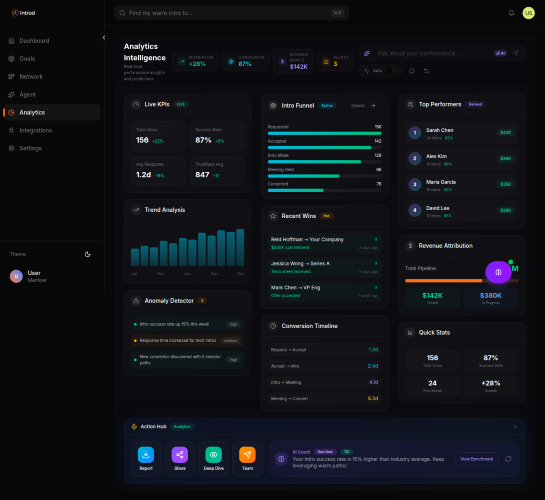Click the View Benchmark button
The image size is (545, 500).
477,459
